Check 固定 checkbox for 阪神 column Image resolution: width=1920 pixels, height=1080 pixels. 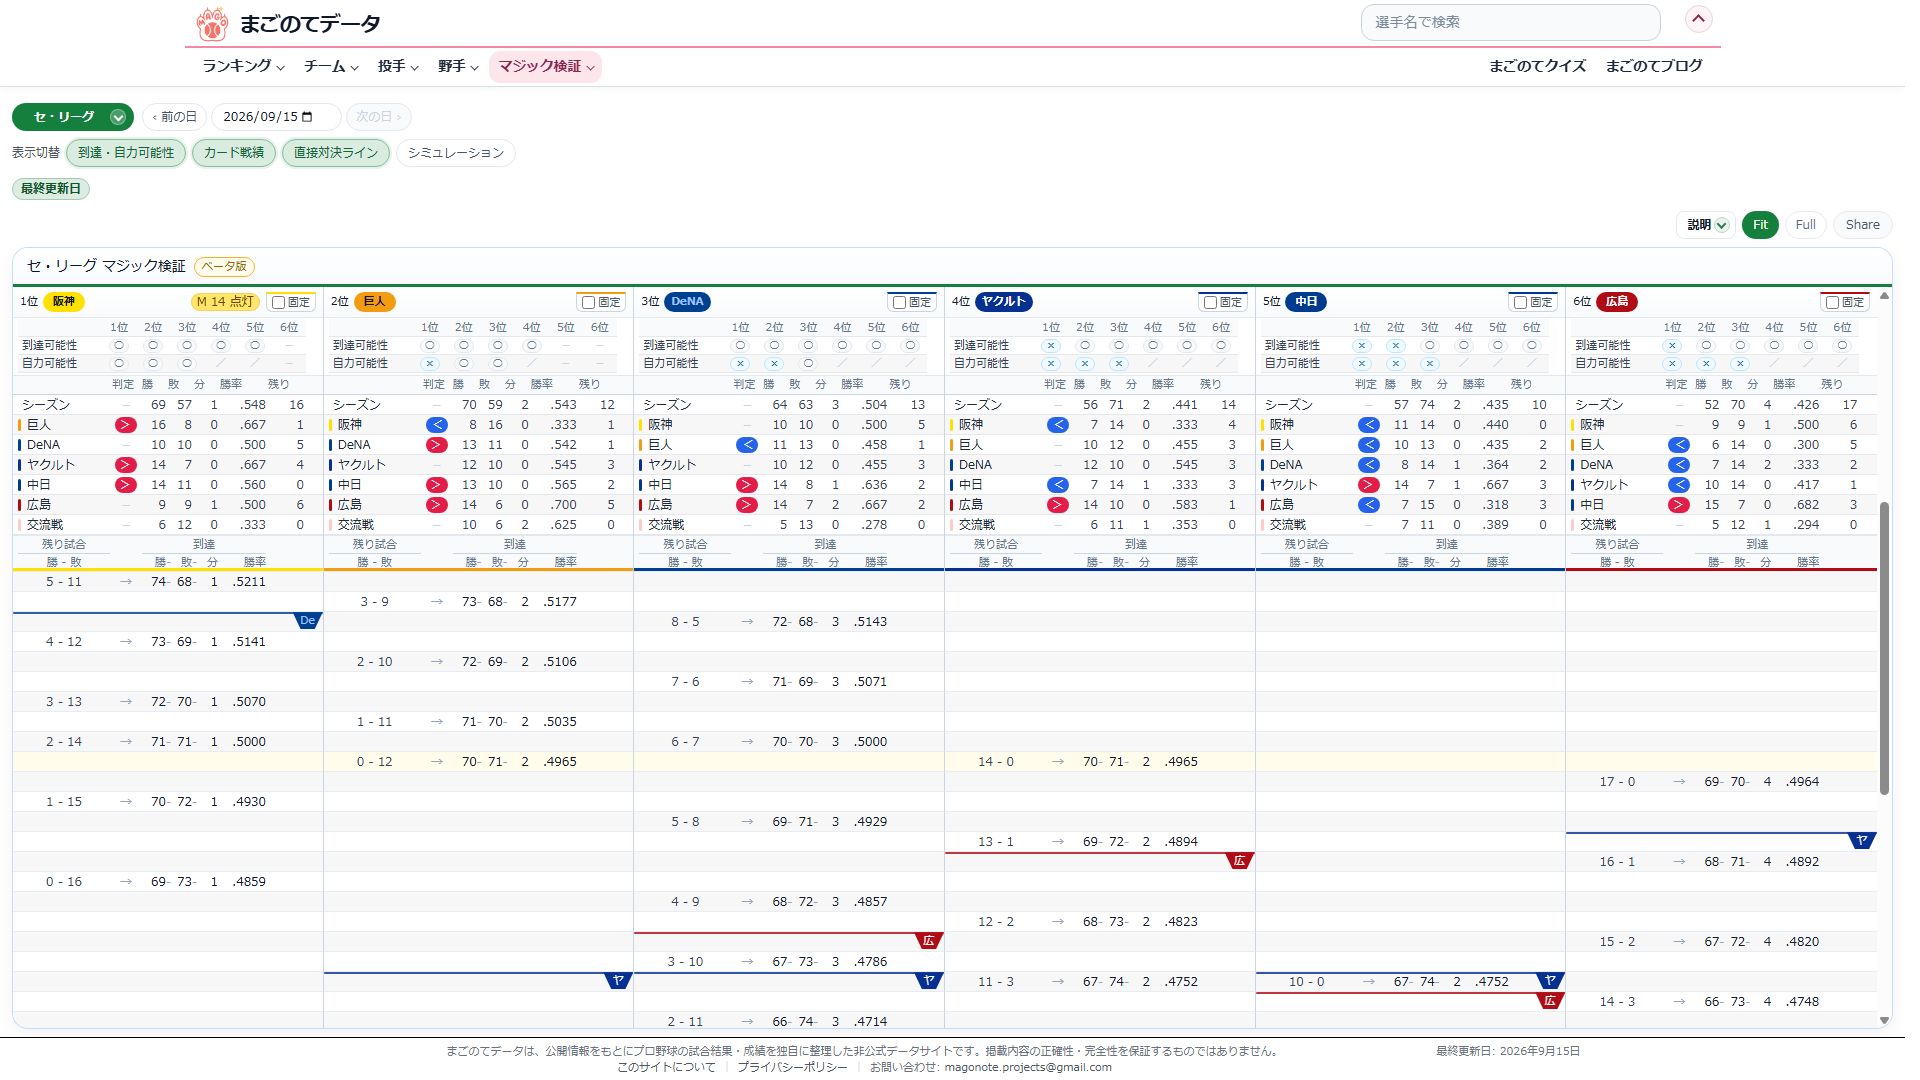(279, 302)
